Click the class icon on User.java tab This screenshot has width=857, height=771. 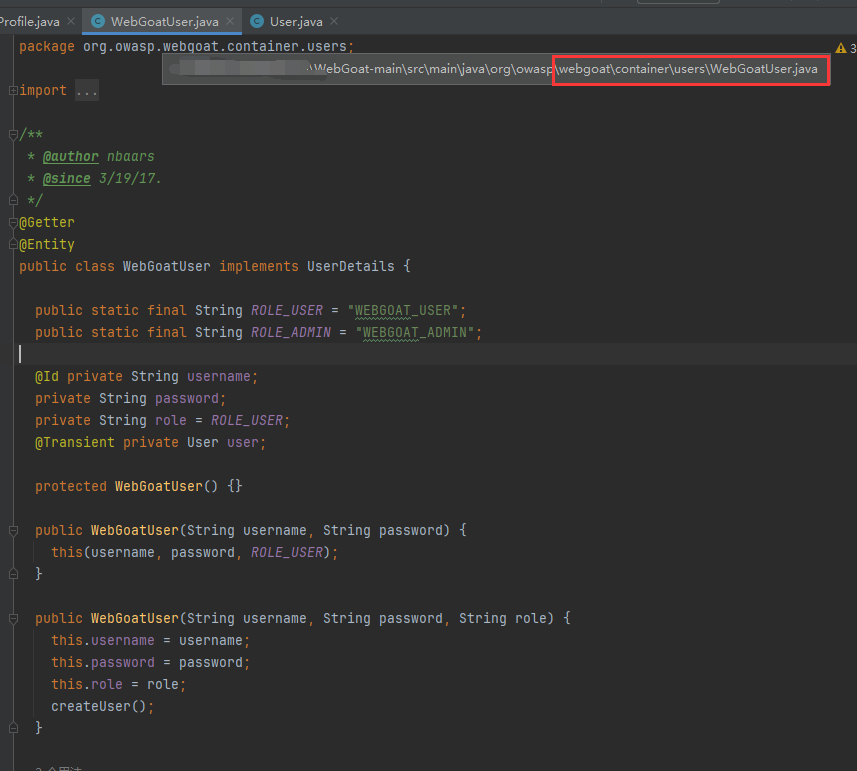pos(257,21)
